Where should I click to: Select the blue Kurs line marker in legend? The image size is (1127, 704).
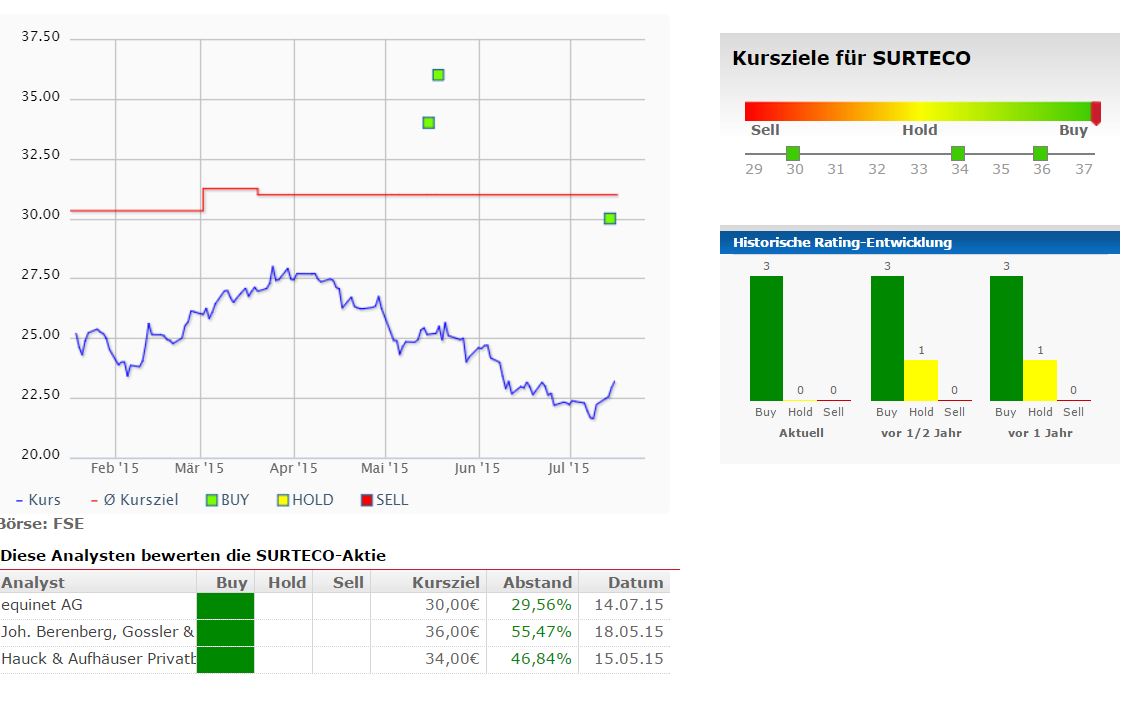pyautogui.click(x=18, y=500)
